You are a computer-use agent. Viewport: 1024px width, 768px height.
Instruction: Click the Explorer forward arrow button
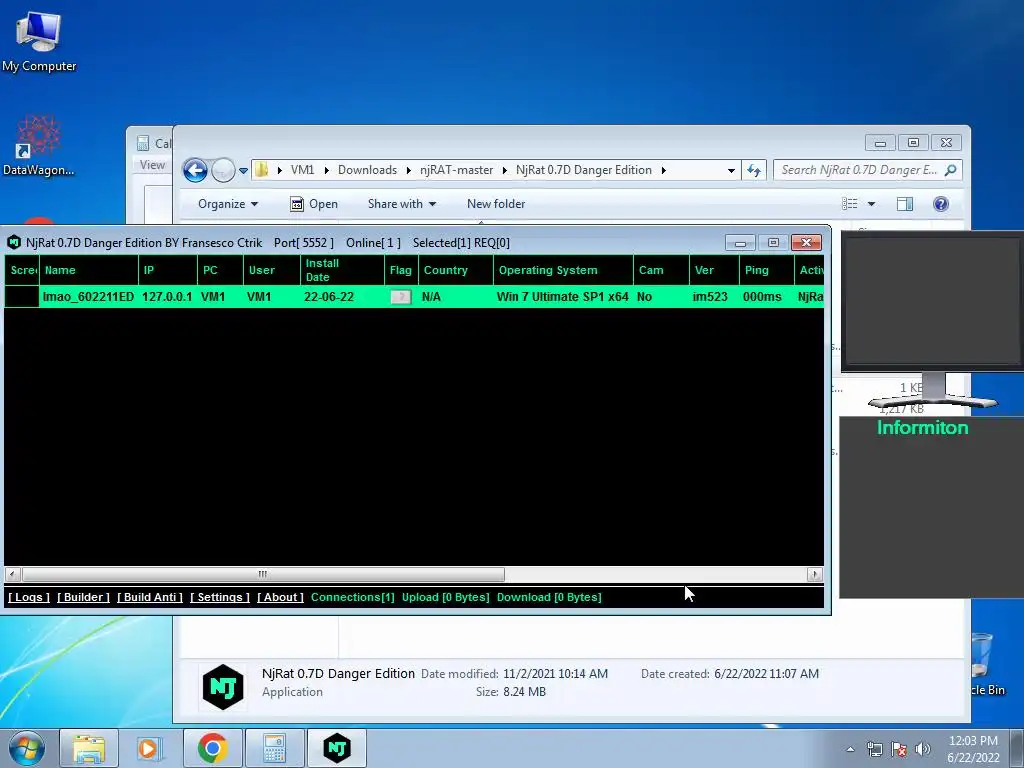(x=223, y=170)
